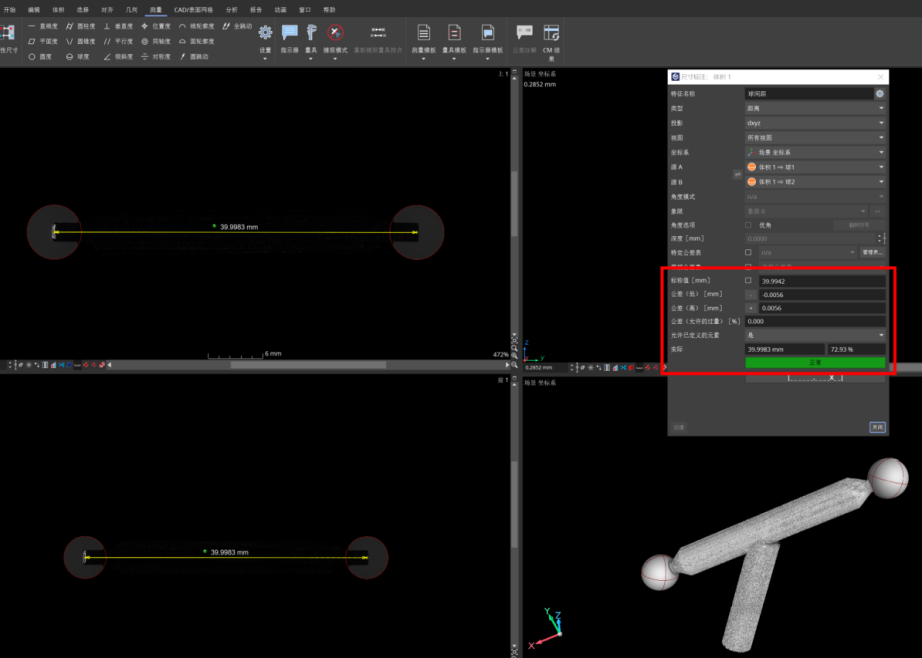Click the 量具 caliper icon
The image size is (922, 658).
tap(311, 32)
